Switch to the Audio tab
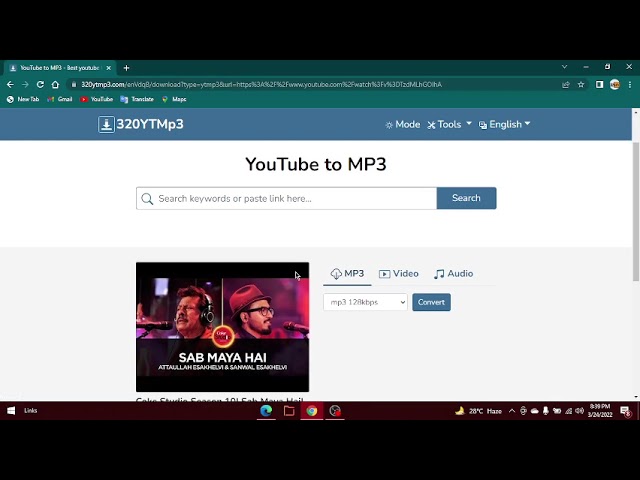640x480 pixels. click(x=453, y=273)
